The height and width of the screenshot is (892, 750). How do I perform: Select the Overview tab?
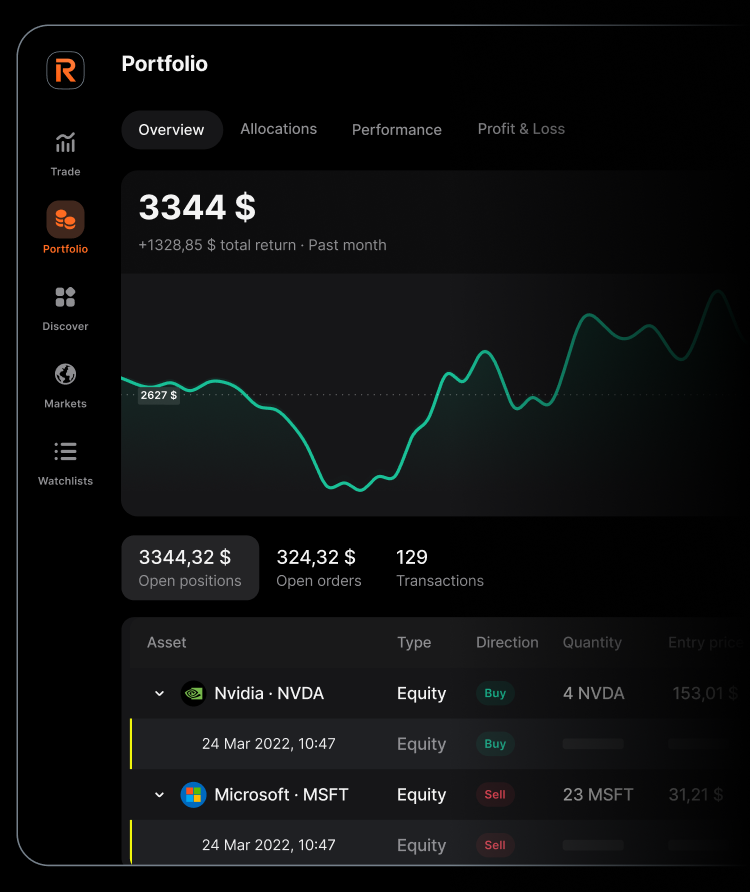[171, 130]
